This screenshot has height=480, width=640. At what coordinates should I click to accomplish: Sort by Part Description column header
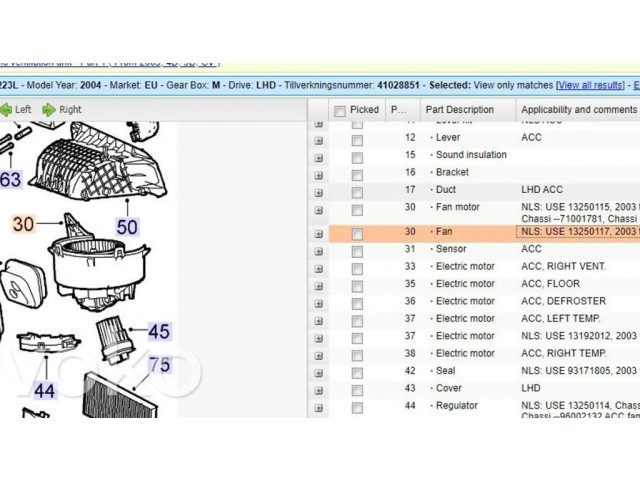(x=459, y=110)
